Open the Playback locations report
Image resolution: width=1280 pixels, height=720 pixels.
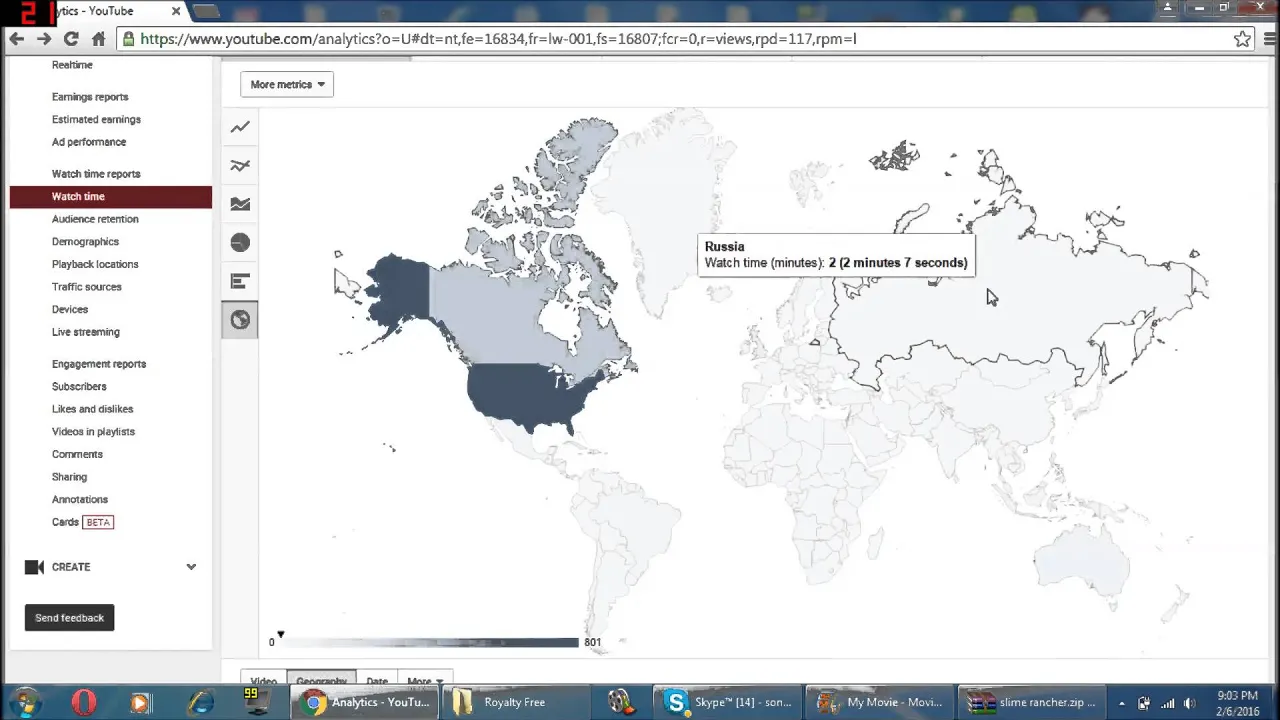(x=95, y=264)
